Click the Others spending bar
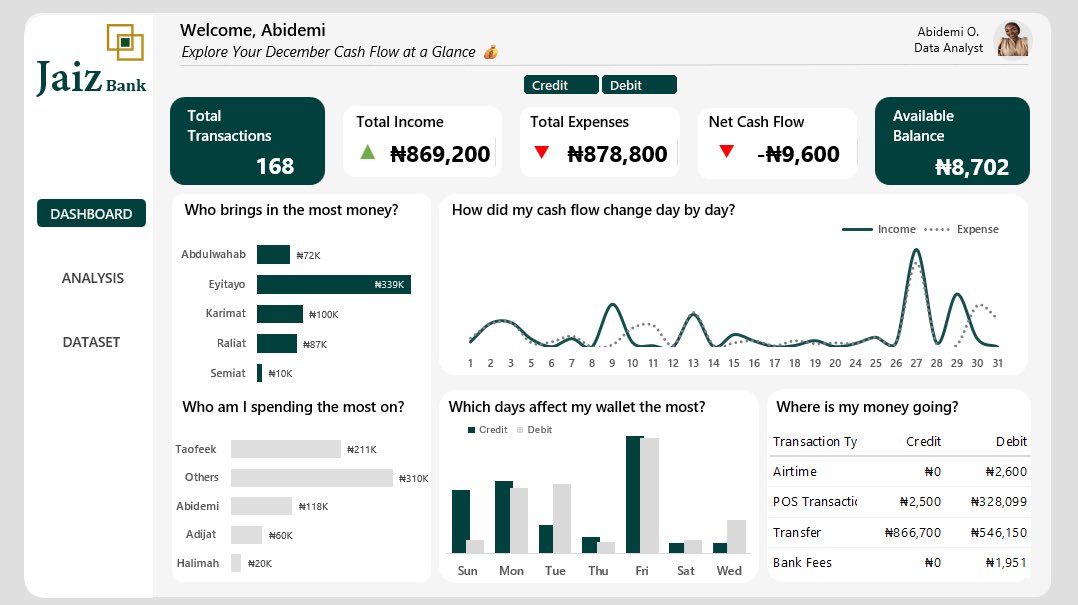Viewport: 1078px width, 605px height. click(x=312, y=478)
